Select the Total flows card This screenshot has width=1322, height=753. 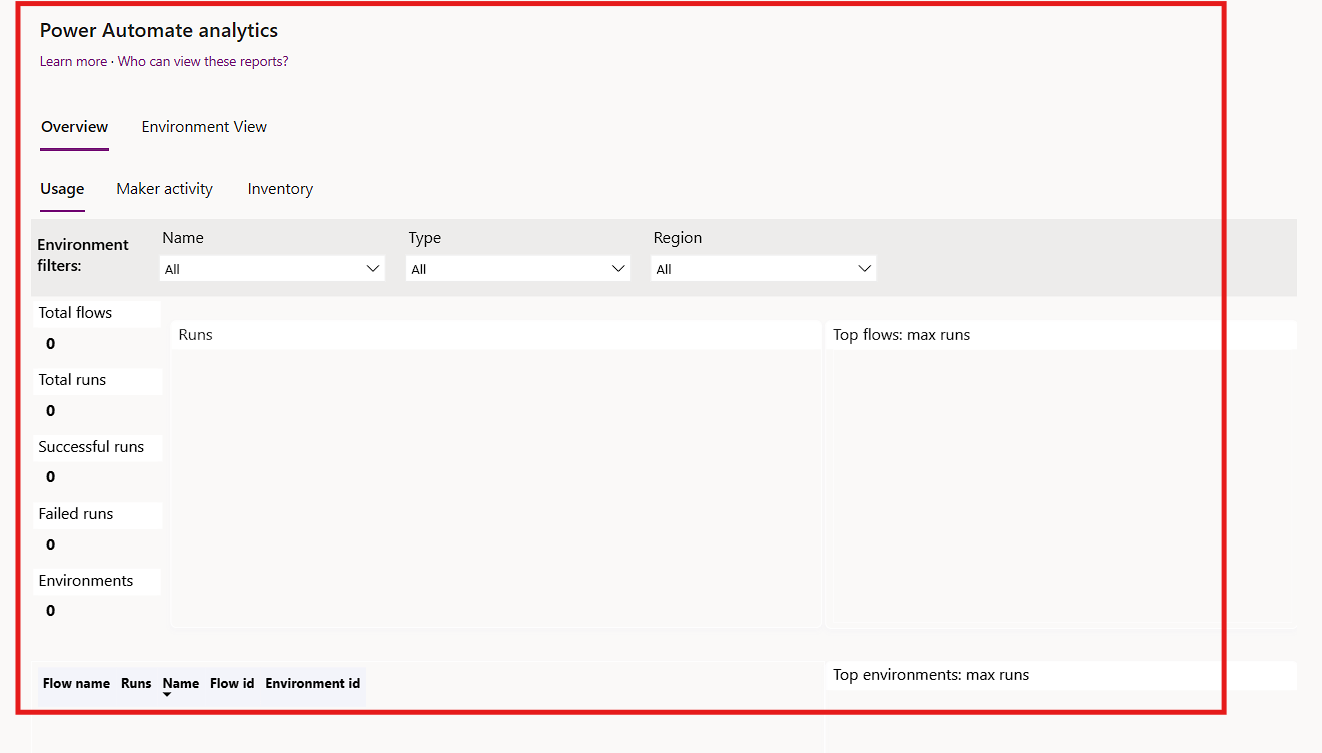pos(96,328)
